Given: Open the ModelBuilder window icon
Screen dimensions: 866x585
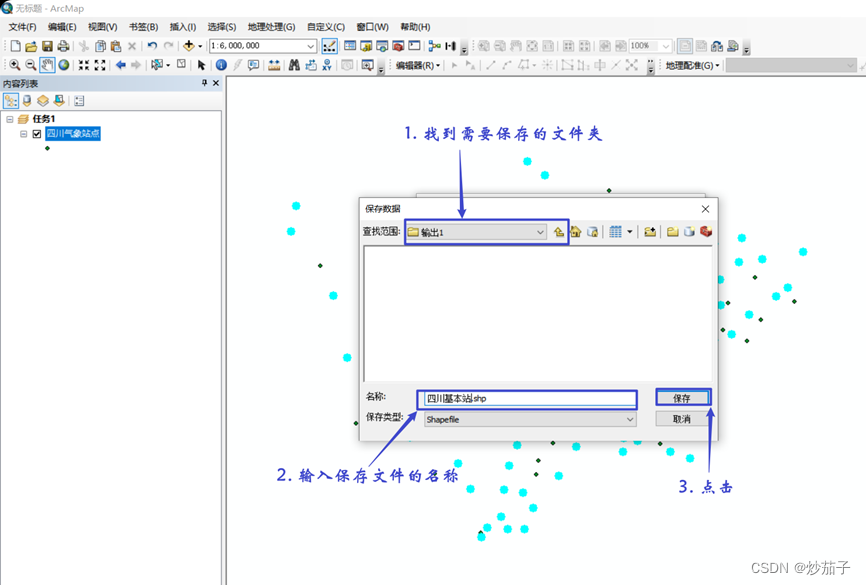Looking at the screenshot, I should [x=434, y=46].
